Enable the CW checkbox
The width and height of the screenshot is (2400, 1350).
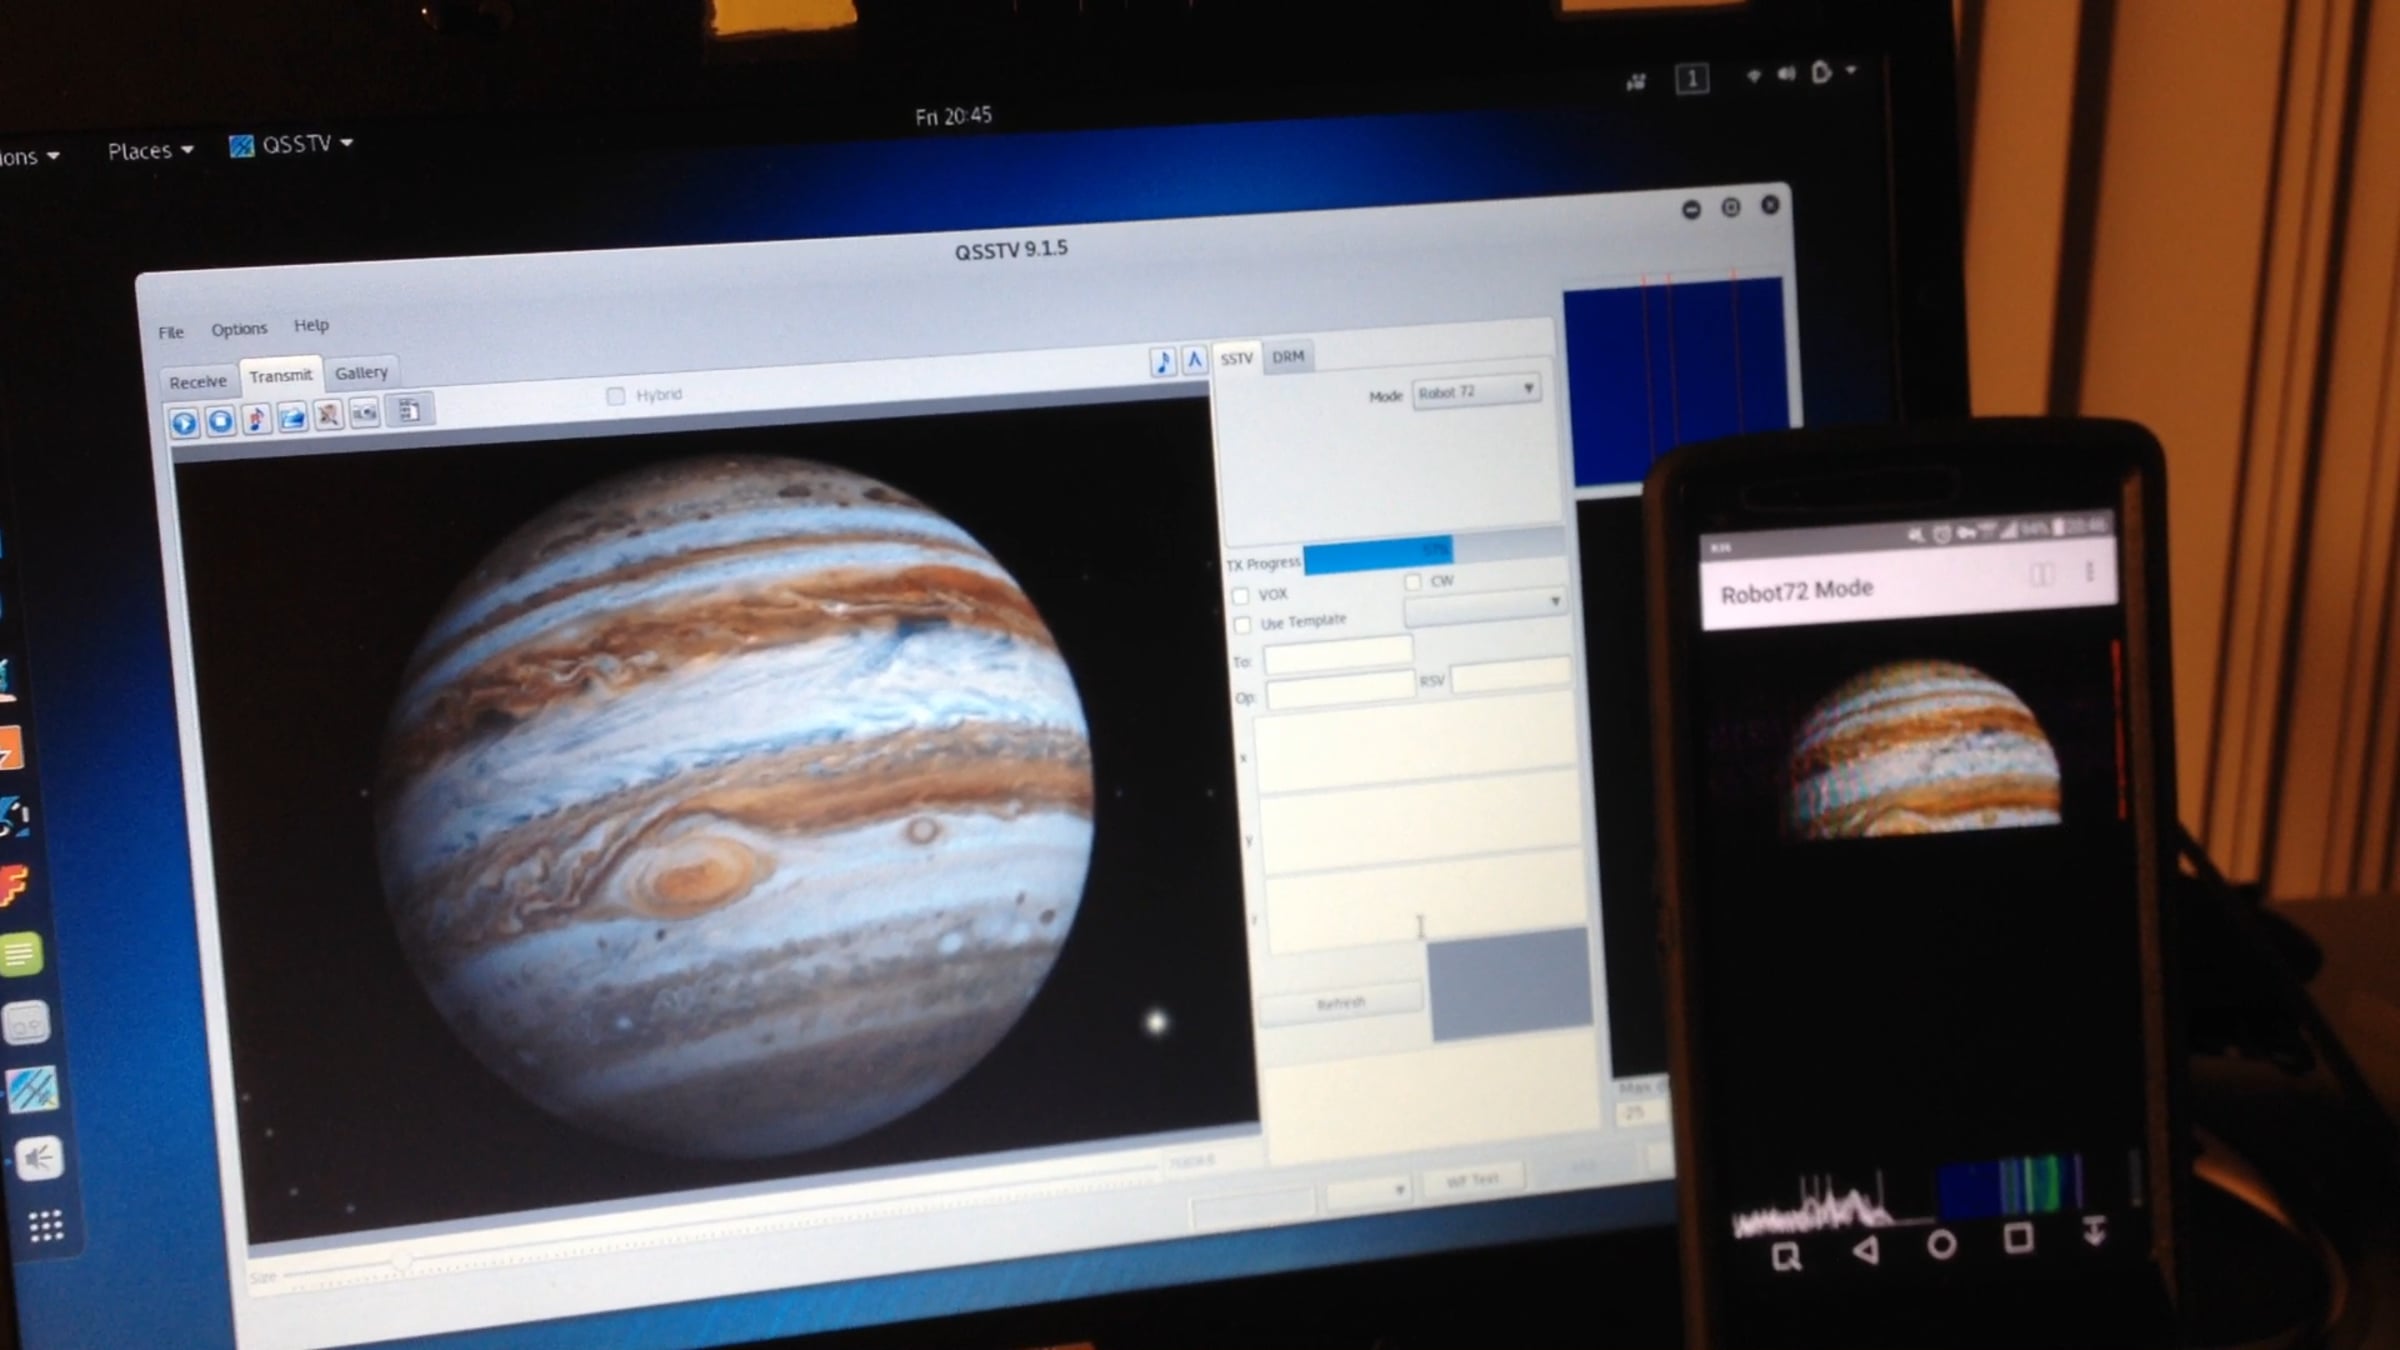click(1413, 582)
